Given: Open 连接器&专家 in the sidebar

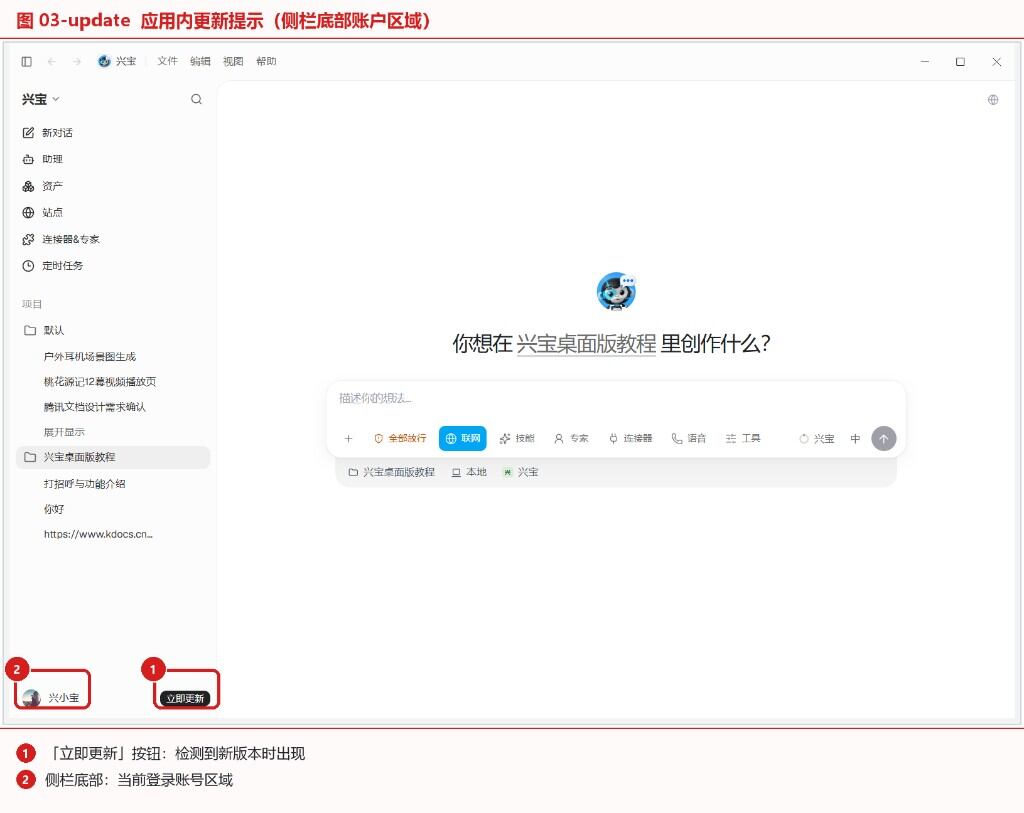Looking at the screenshot, I should (111, 239).
